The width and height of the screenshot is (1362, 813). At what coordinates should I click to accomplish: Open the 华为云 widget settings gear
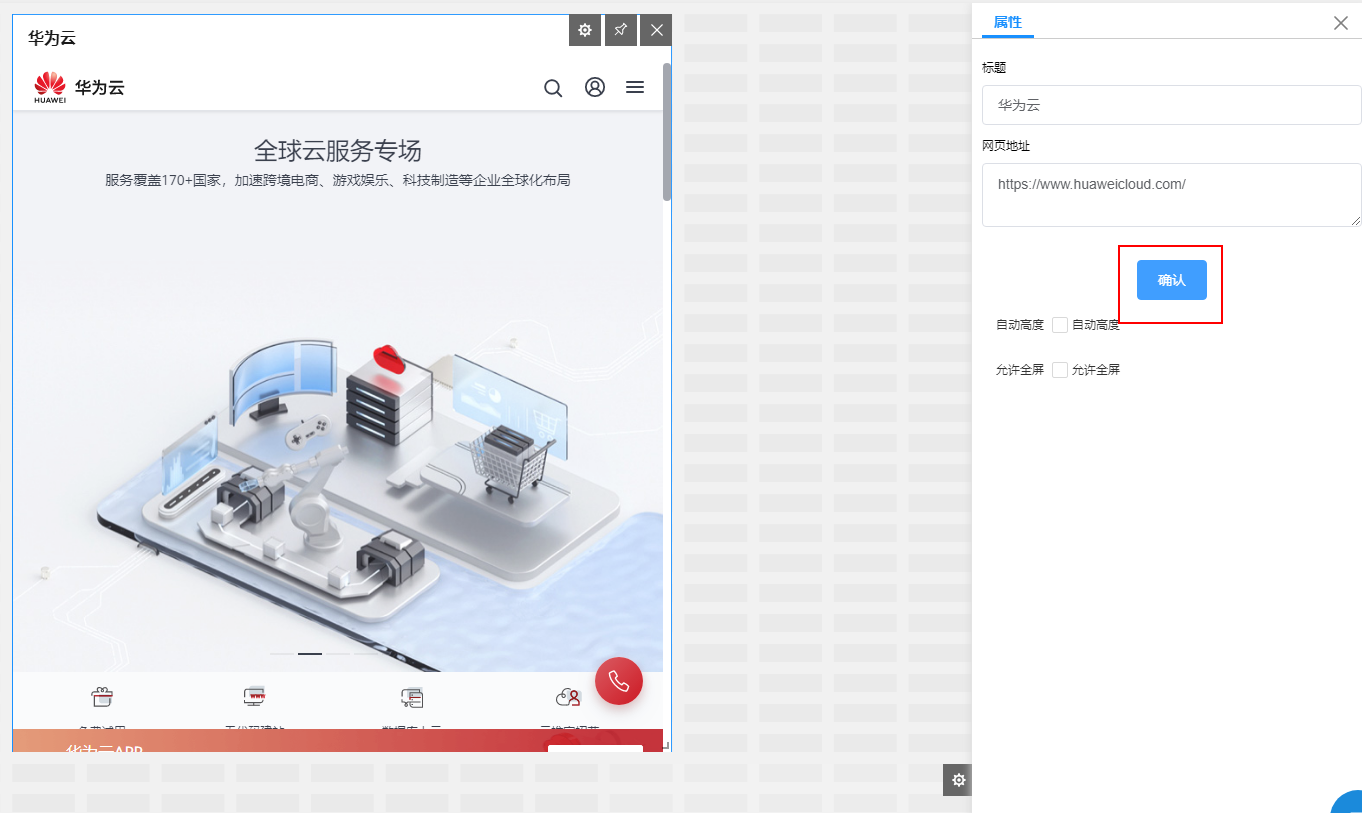click(585, 30)
